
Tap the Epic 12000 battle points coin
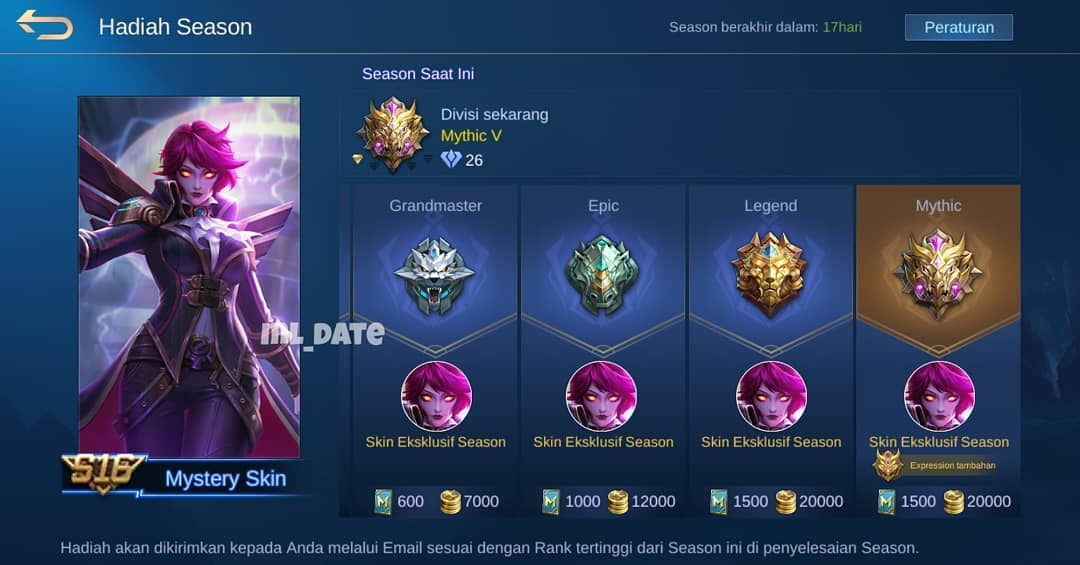pyautogui.click(x=618, y=502)
